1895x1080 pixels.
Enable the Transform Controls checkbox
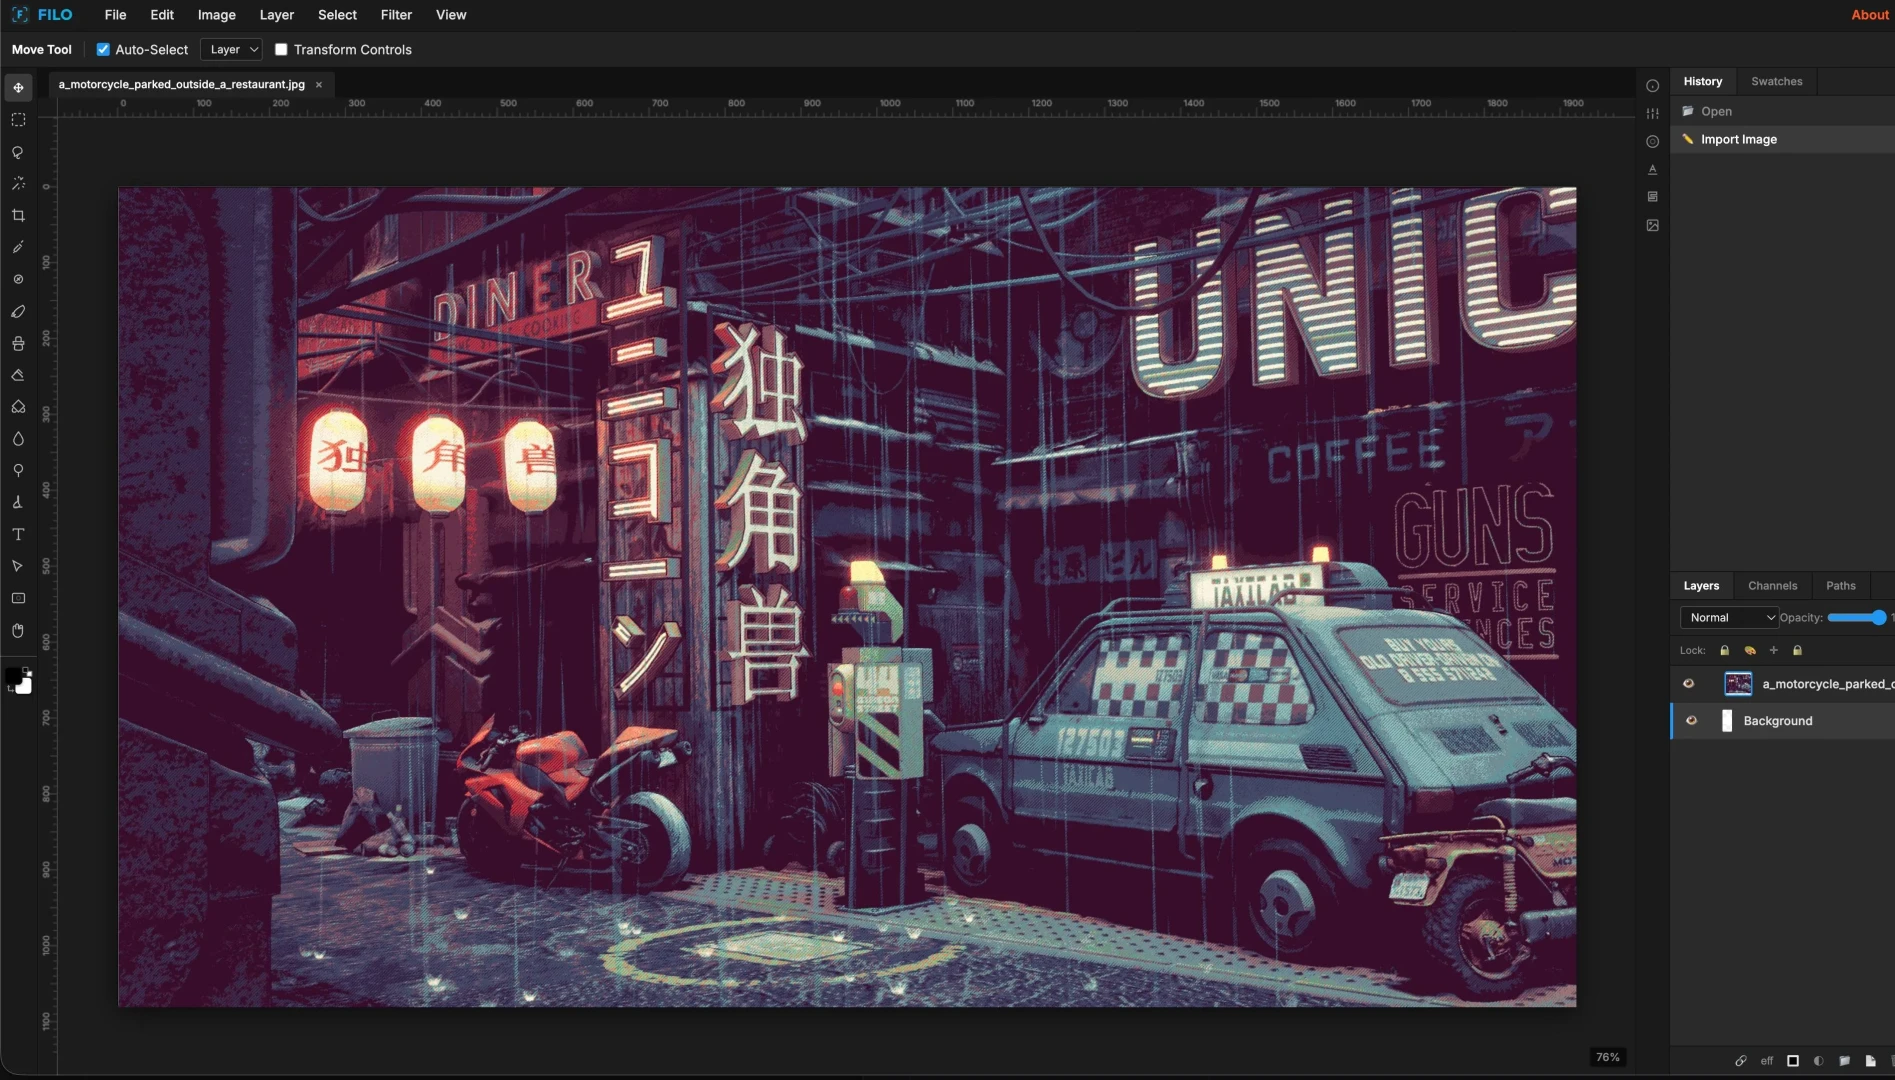tap(281, 49)
